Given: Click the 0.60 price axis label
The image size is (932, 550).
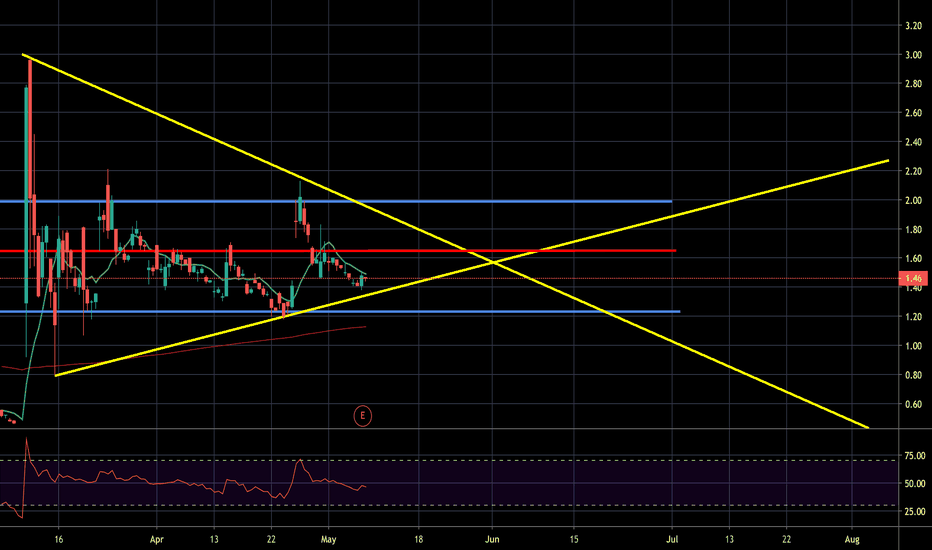Looking at the screenshot, I should (x=913, y=404).
